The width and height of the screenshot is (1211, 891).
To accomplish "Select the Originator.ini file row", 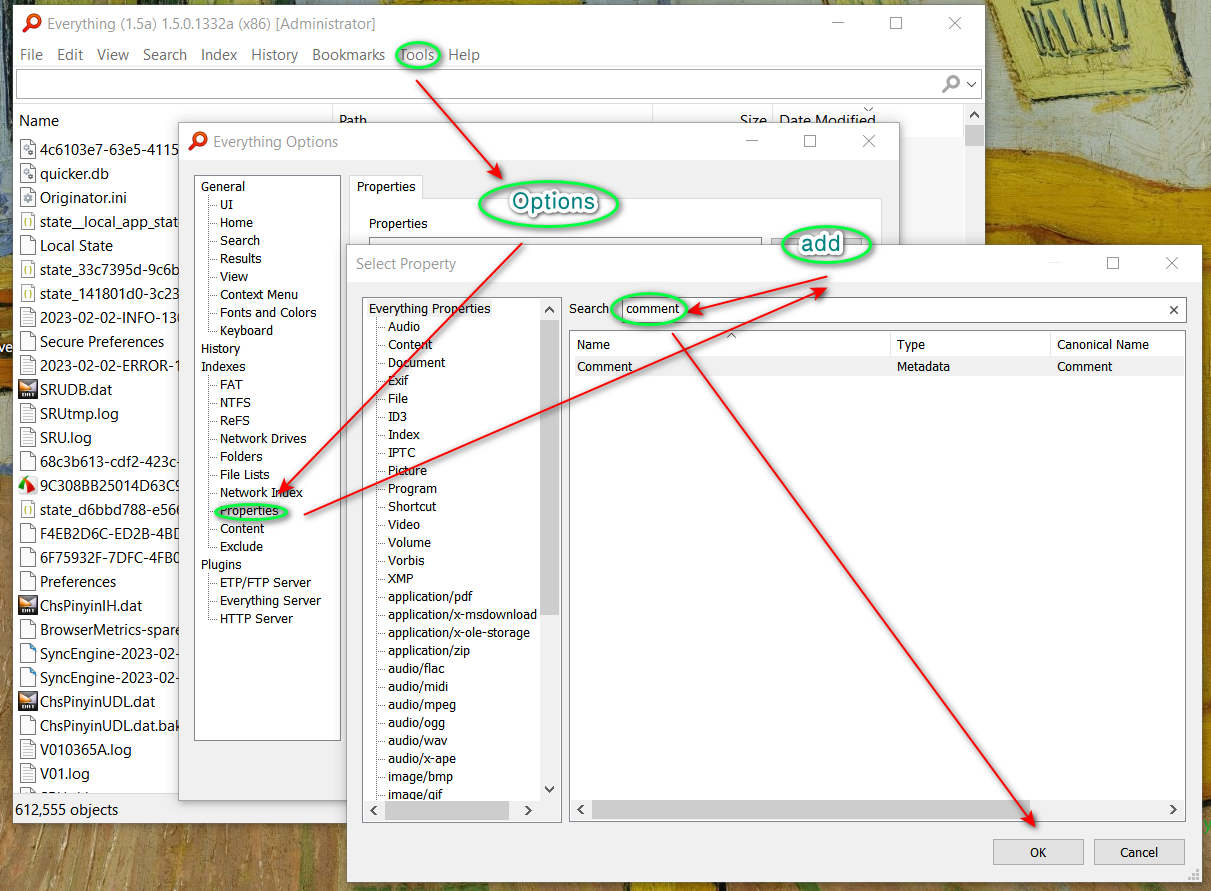I will coord(83,198).
